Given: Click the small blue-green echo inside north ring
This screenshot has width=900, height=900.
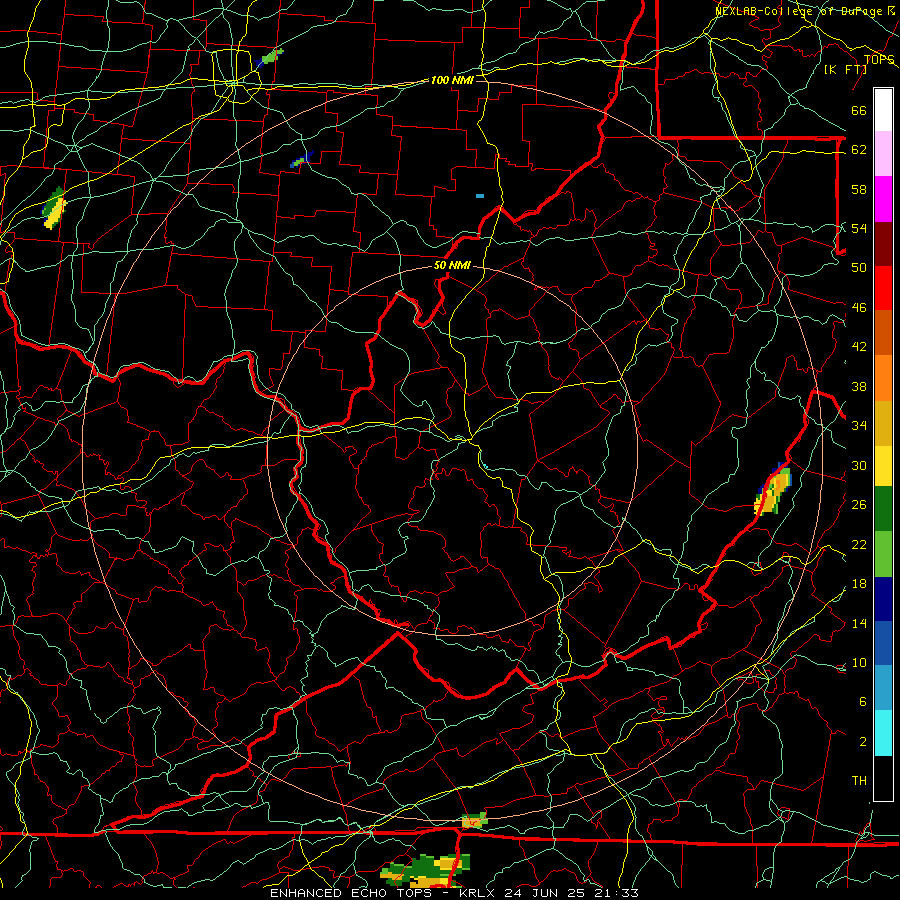Looking at the screenshot, I should pyautogui.click(x=302, y=160).
